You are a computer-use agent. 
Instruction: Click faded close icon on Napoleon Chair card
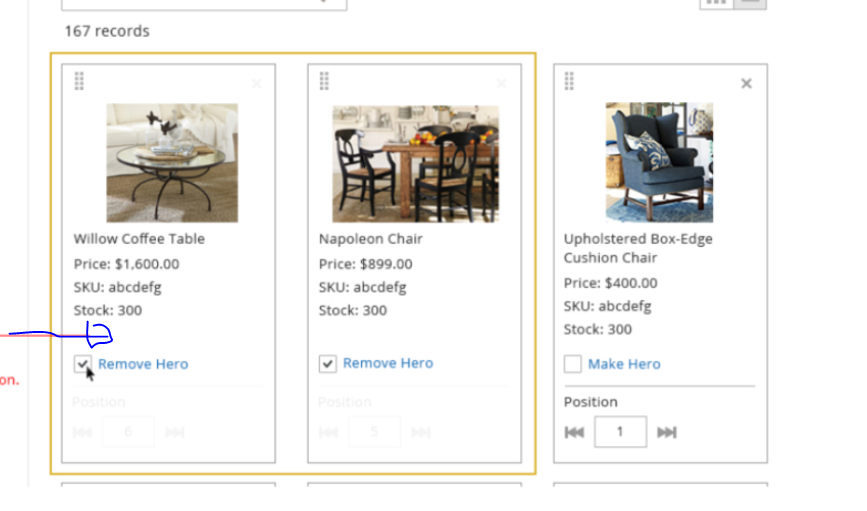click(502, 84)
